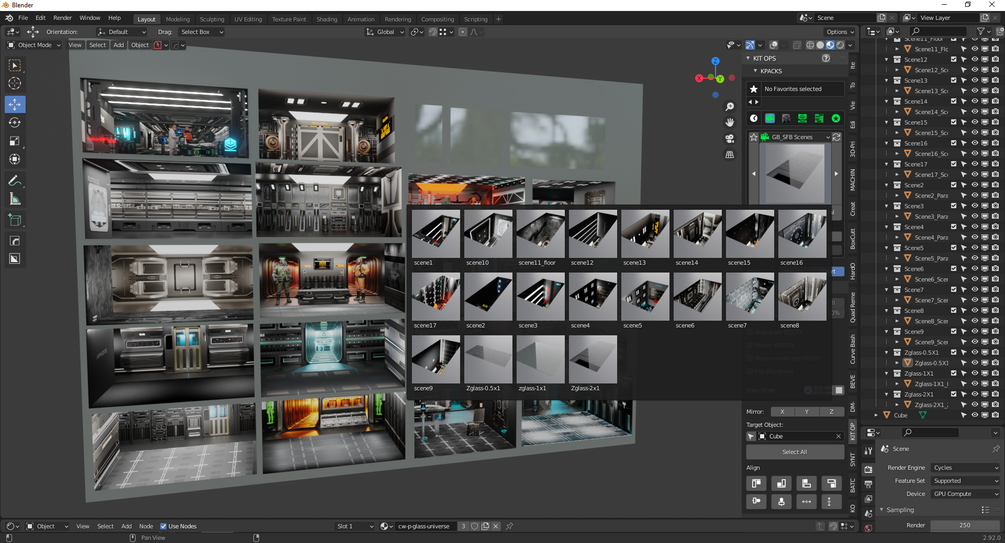
Task: Click the first Align icon button
Action: click(756, 483)
